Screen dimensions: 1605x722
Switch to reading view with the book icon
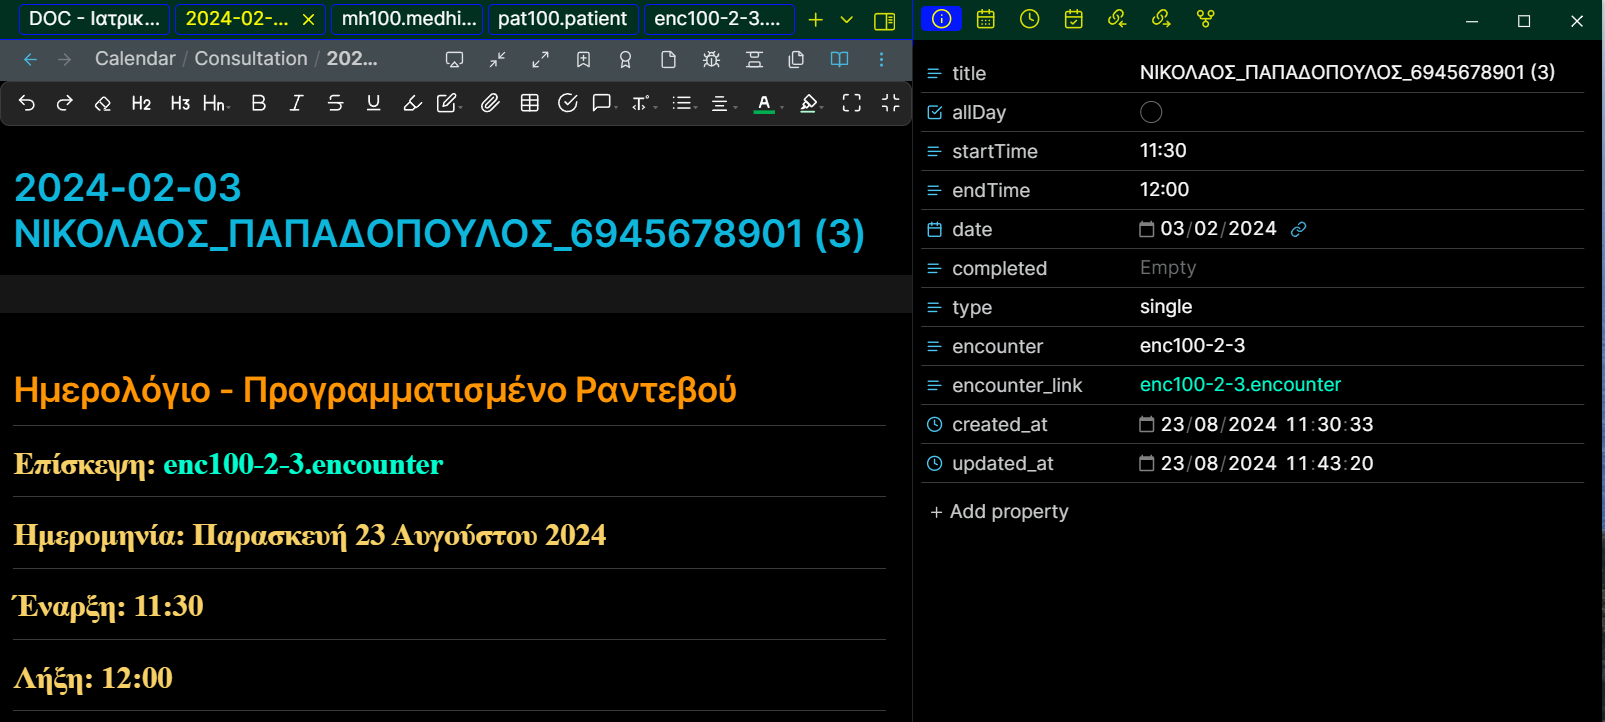point(839,60)
